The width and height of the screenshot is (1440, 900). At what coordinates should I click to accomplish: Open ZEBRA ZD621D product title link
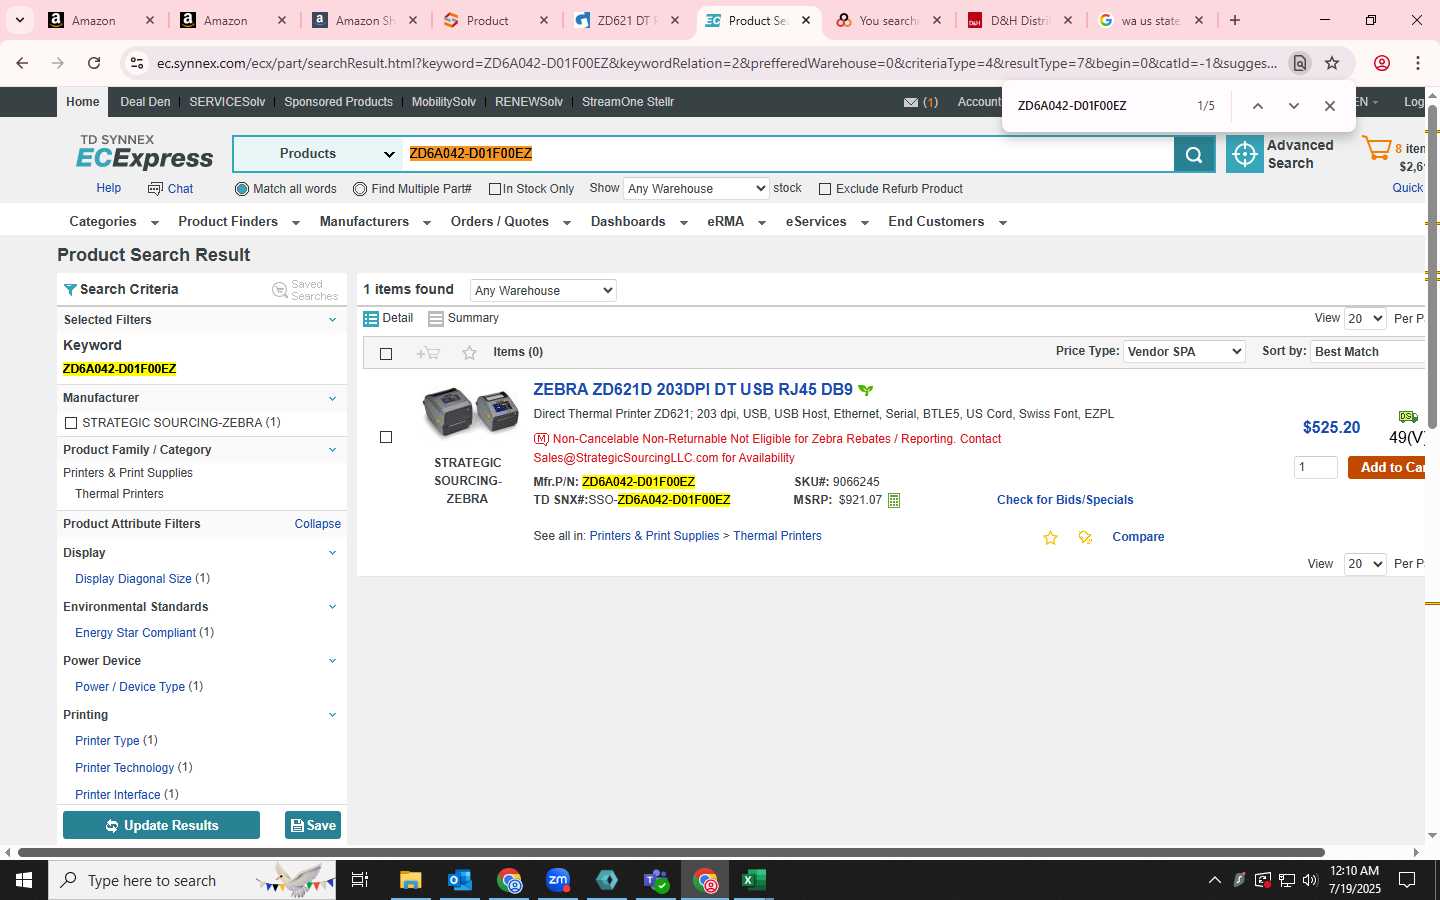point(693,390)
